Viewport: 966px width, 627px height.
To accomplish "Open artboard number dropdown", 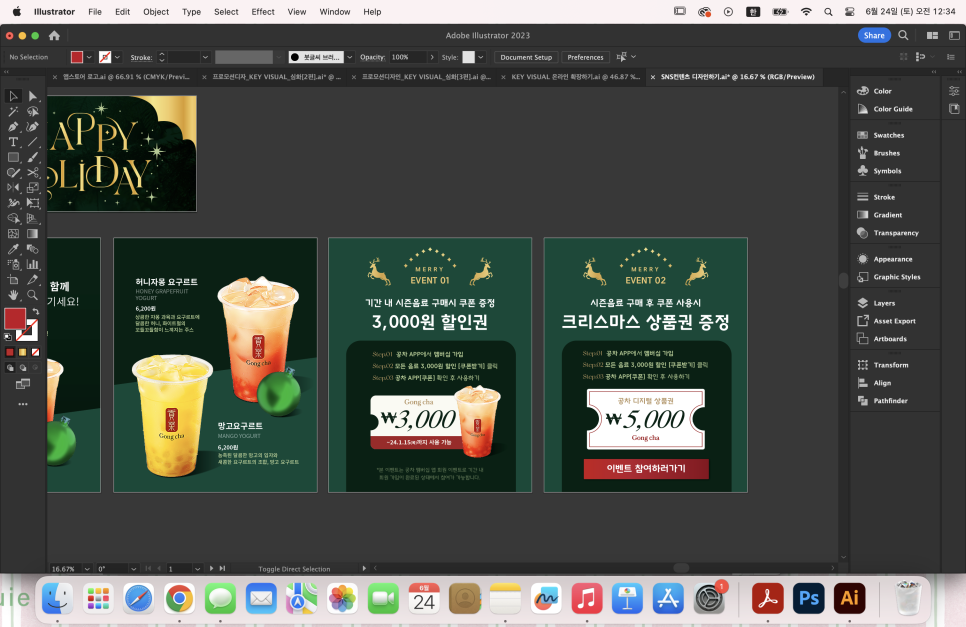I will [197, 569].
